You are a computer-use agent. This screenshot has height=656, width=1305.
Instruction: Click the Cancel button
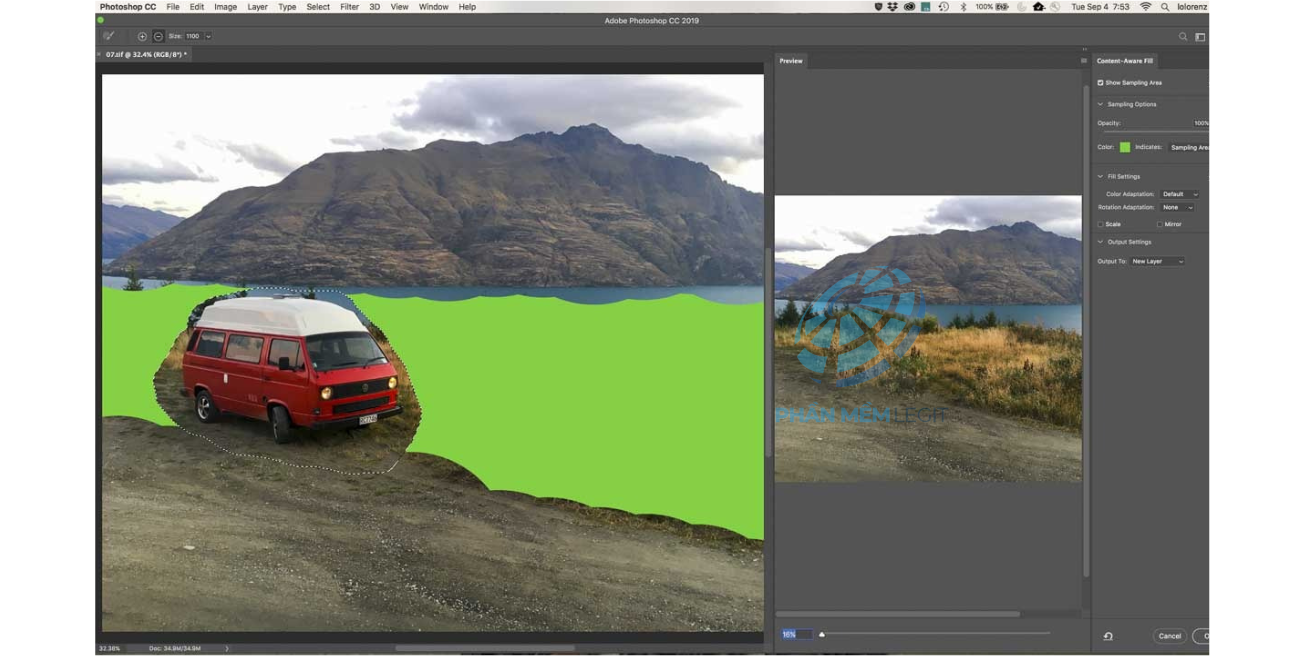point(1169,636)
